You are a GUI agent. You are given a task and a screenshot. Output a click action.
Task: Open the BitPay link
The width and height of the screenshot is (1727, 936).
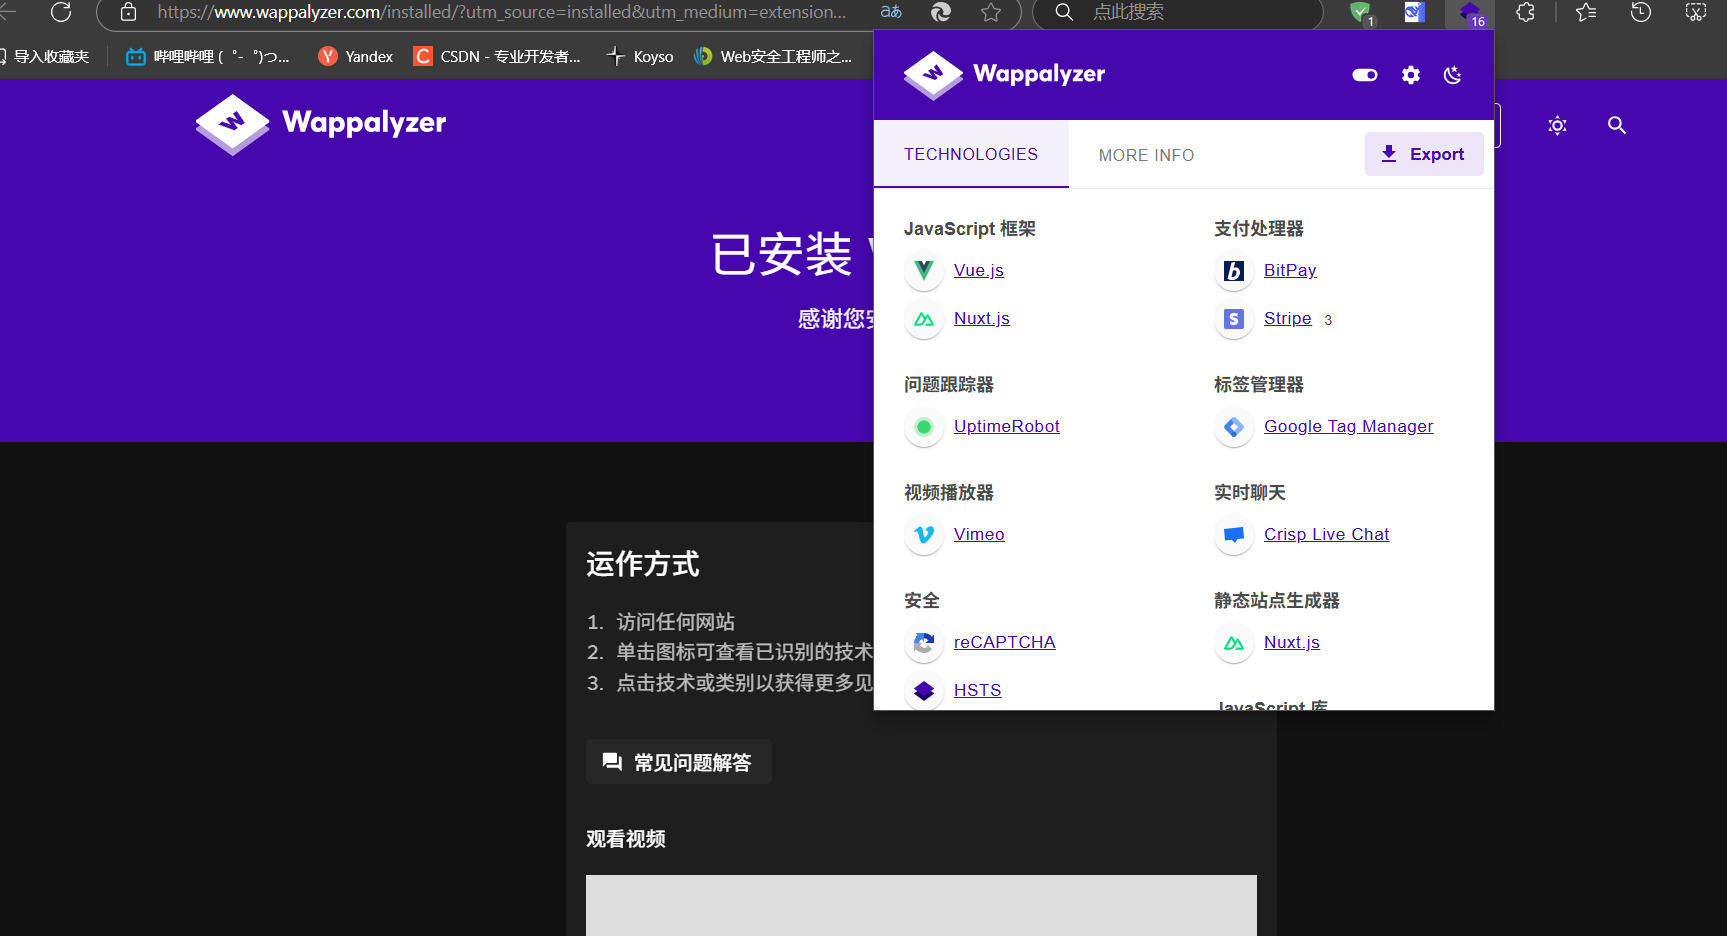pyautogui.click(x=1290, y=270)
